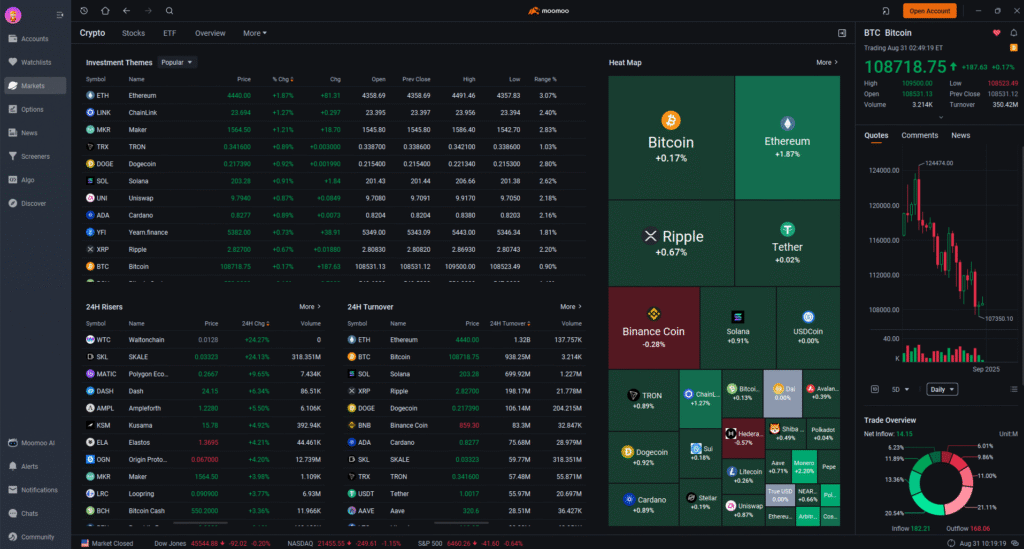Sort 24H Risers by 24H Chg column
Screen dimensions: 1024x549
pos(255,323)
